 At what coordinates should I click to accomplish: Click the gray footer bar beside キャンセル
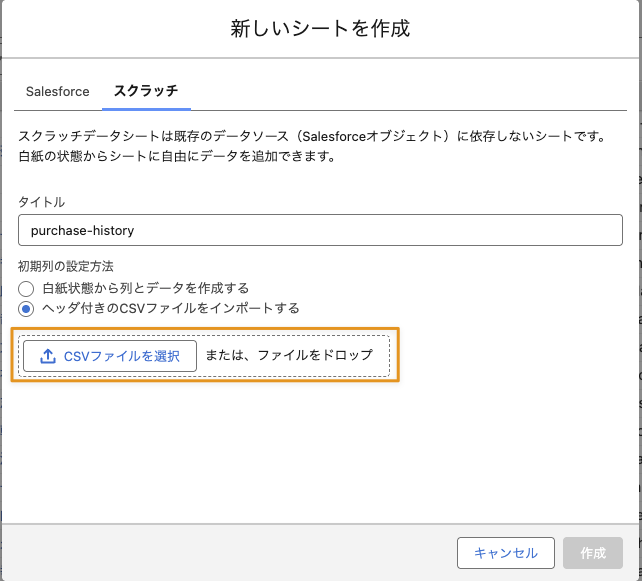click(229, 553)
